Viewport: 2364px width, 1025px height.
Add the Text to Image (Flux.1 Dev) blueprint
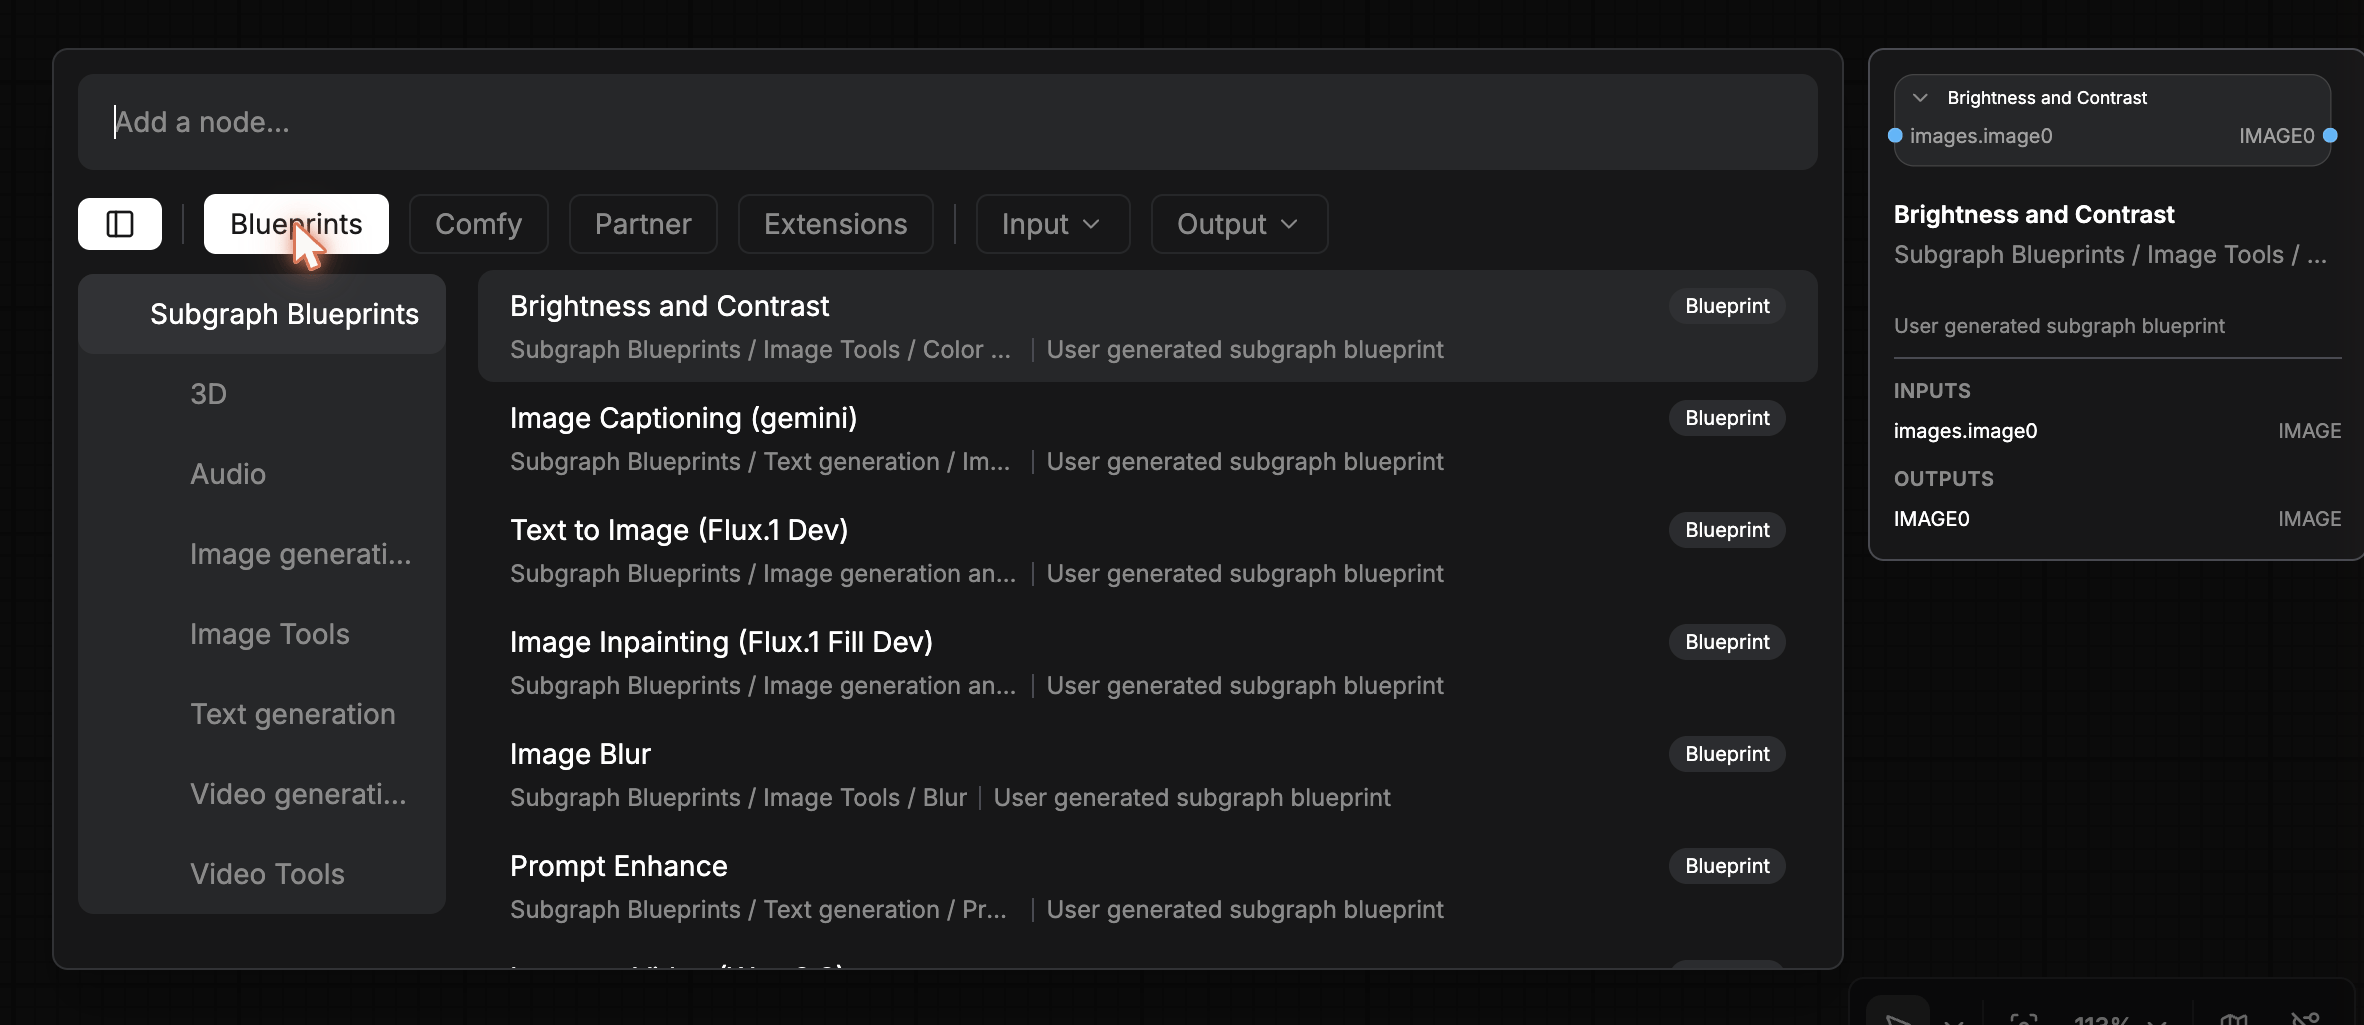[x=1147, y=550]
